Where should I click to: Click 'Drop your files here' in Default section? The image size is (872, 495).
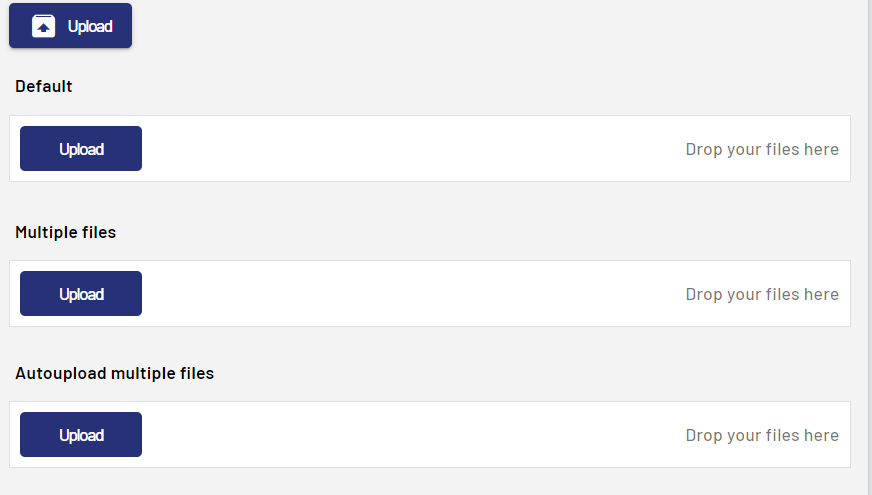pos(762,149)
